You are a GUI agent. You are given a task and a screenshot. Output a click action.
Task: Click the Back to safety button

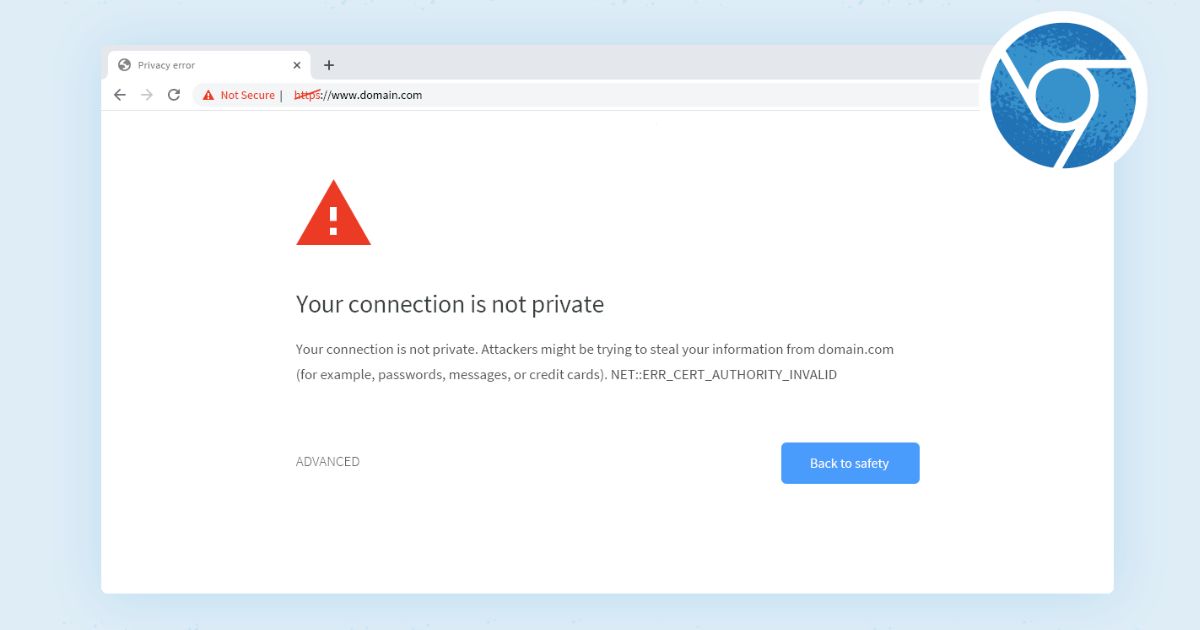849,462
